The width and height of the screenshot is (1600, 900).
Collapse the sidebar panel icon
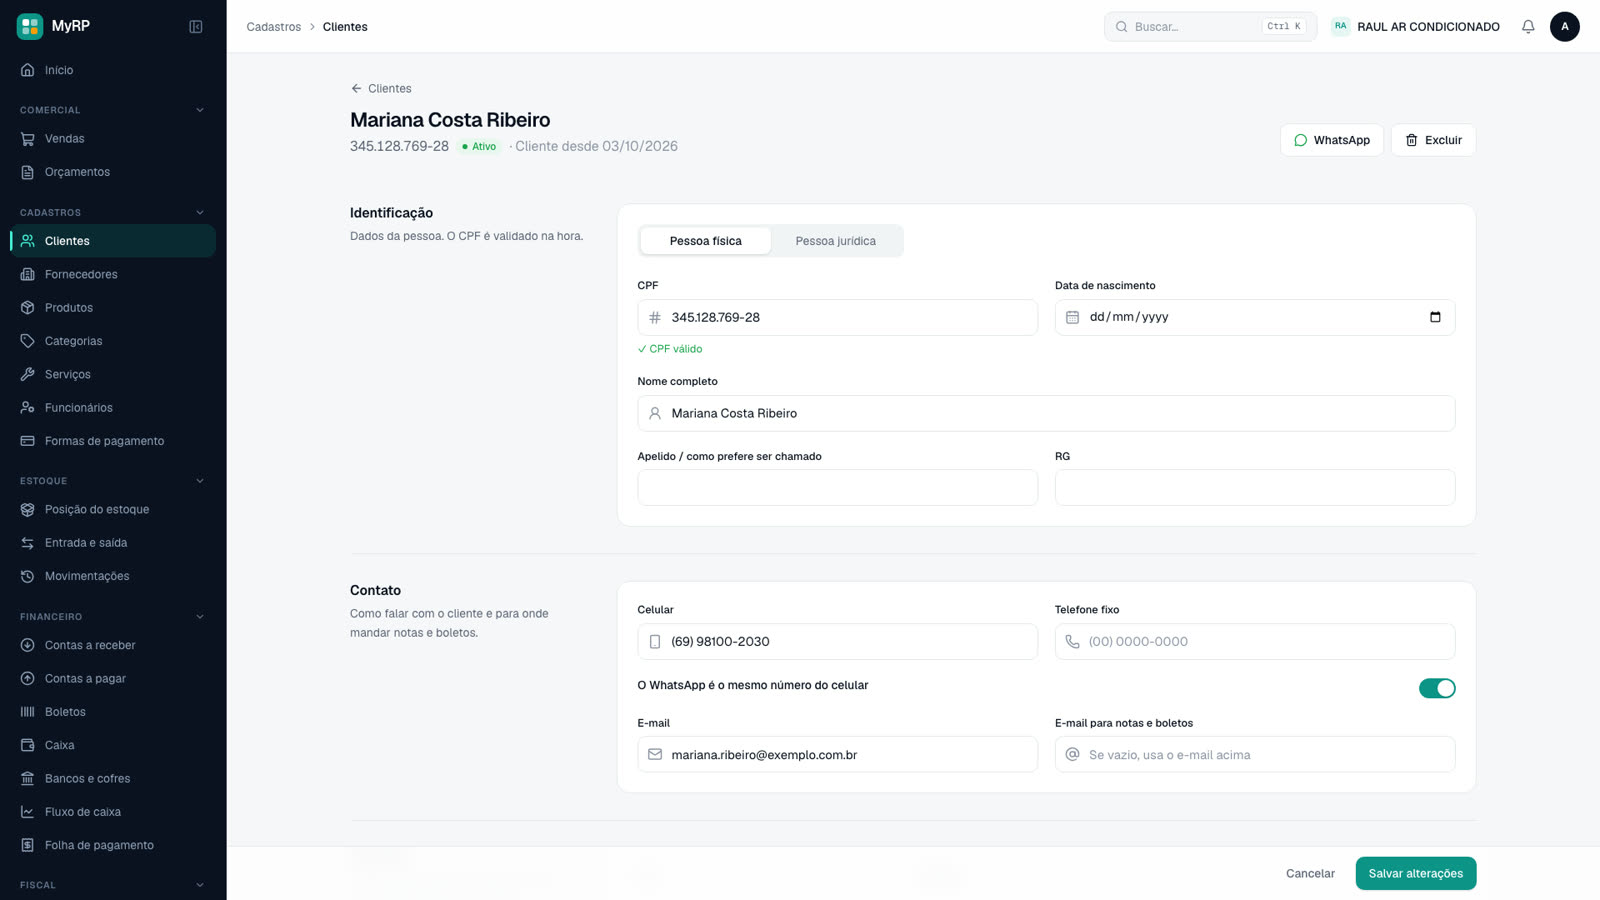pos(196,27)
